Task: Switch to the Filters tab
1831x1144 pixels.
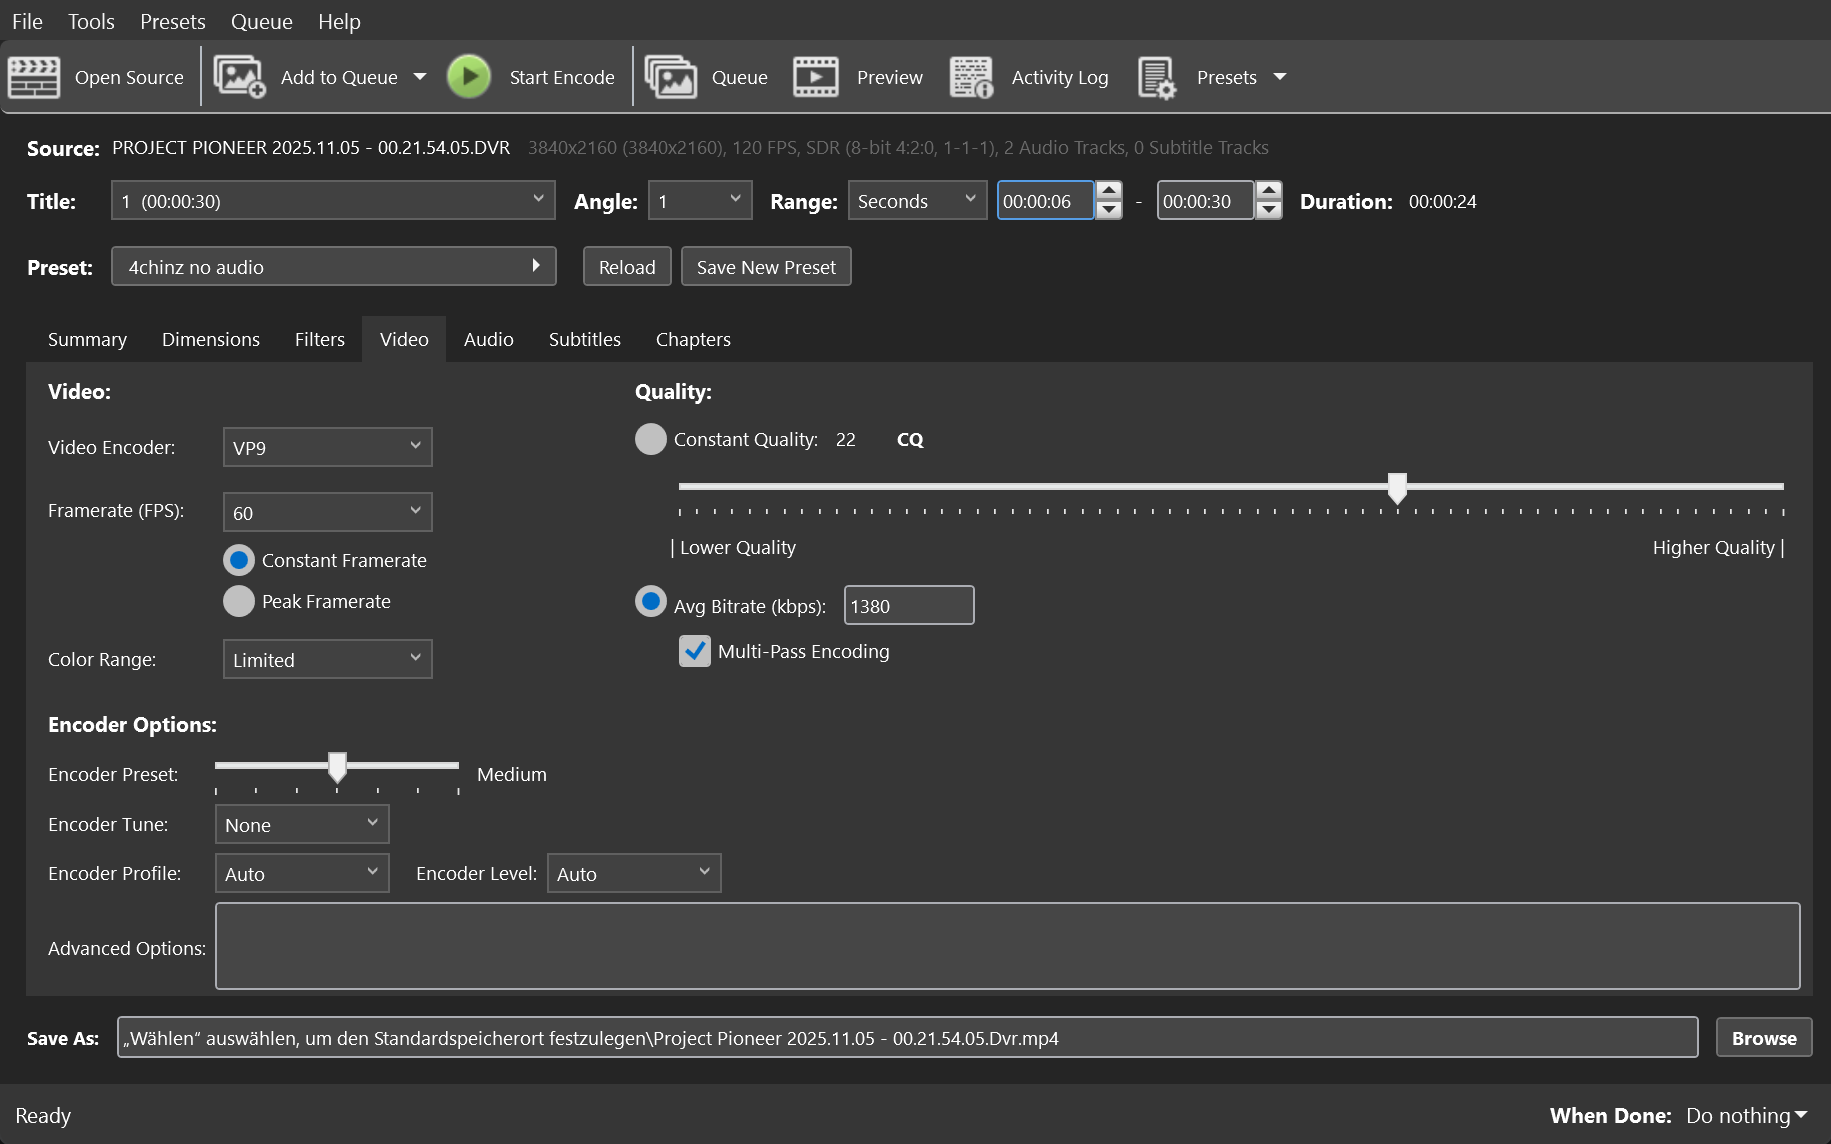Action: pyautogui.click(x=320, y=339)
